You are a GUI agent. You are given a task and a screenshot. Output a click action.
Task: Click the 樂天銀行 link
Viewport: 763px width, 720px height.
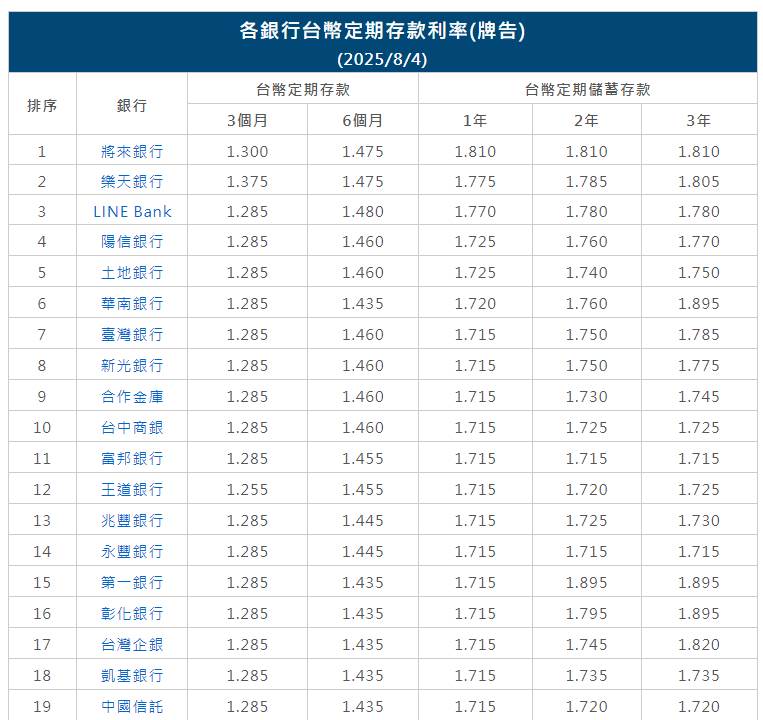(132, 182)
